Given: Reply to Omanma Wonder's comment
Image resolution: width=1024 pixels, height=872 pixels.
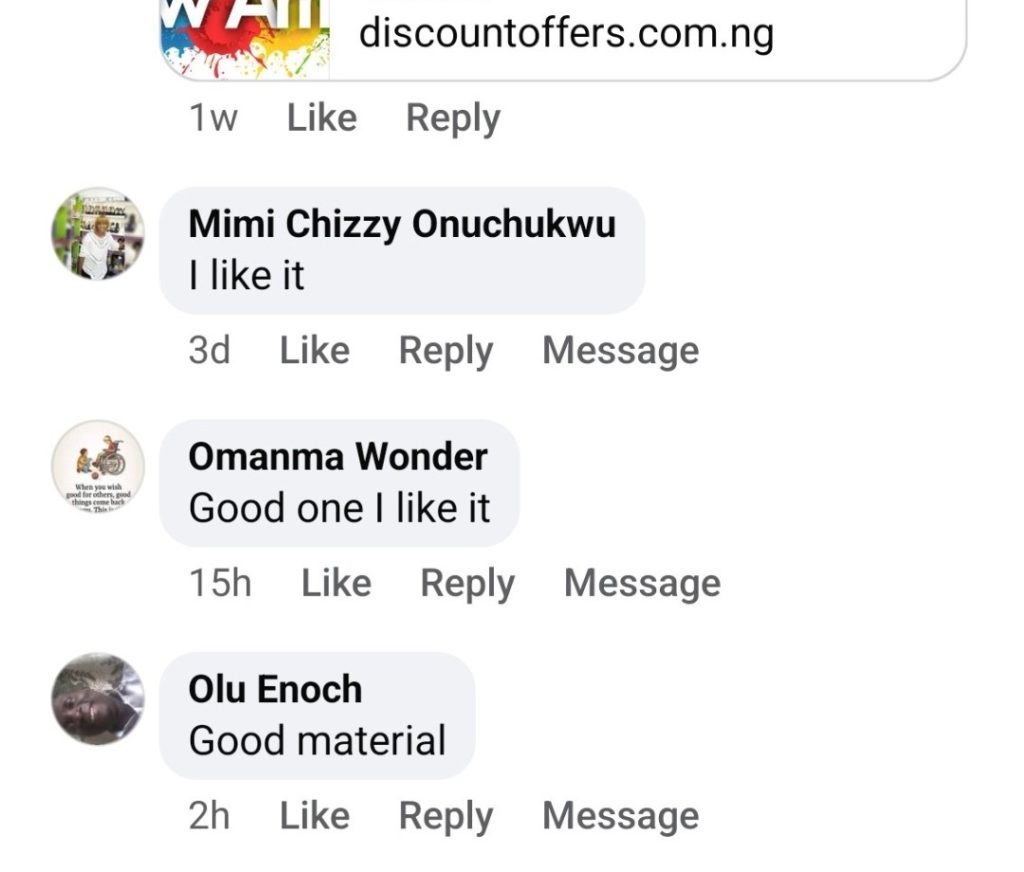Looking at the screenshot, I should coord(467,583).
